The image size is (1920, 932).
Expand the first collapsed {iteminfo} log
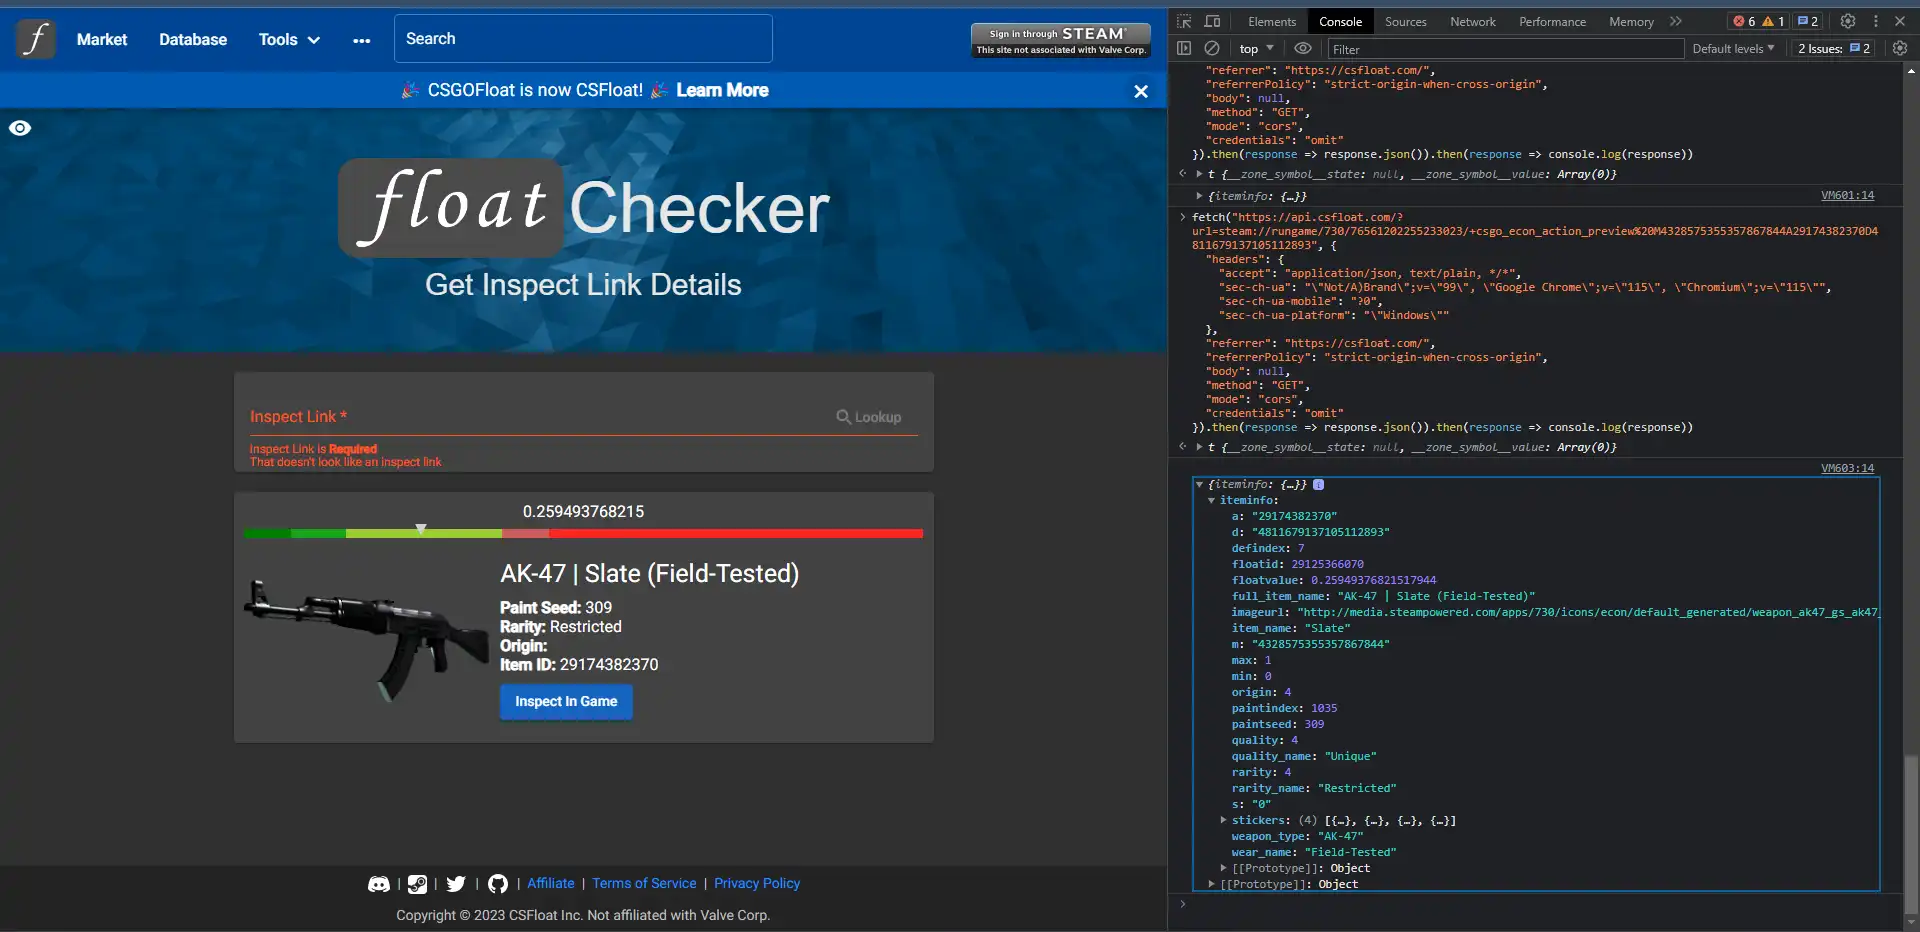pyautogui.click(x=1199, y=196)
